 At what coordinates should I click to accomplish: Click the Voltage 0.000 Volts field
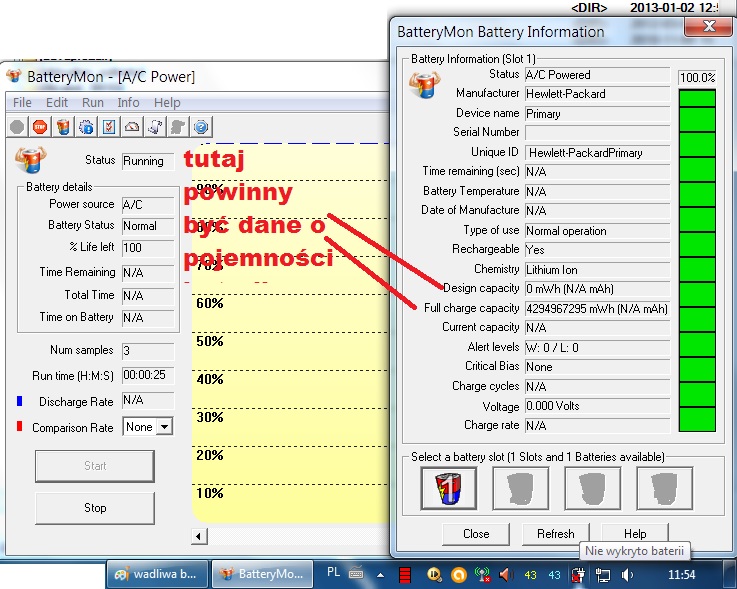(x=597, y=406)
